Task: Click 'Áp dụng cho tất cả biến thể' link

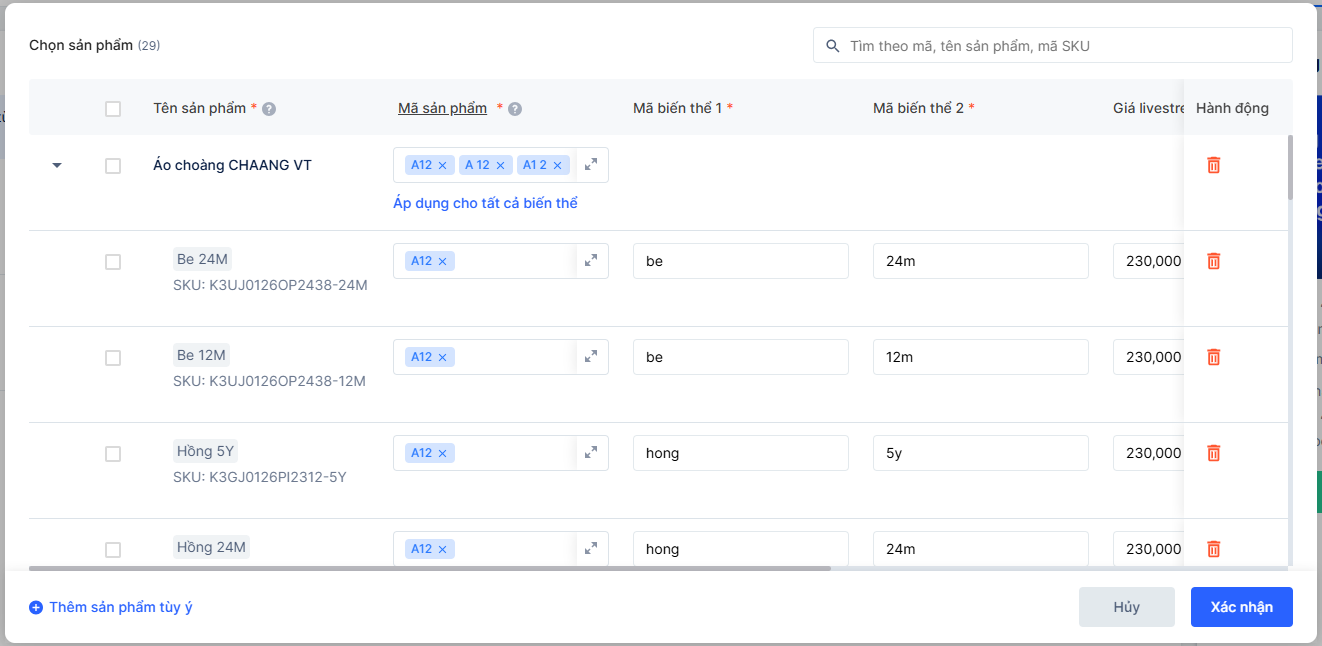Action: click(x=486, y=203)
